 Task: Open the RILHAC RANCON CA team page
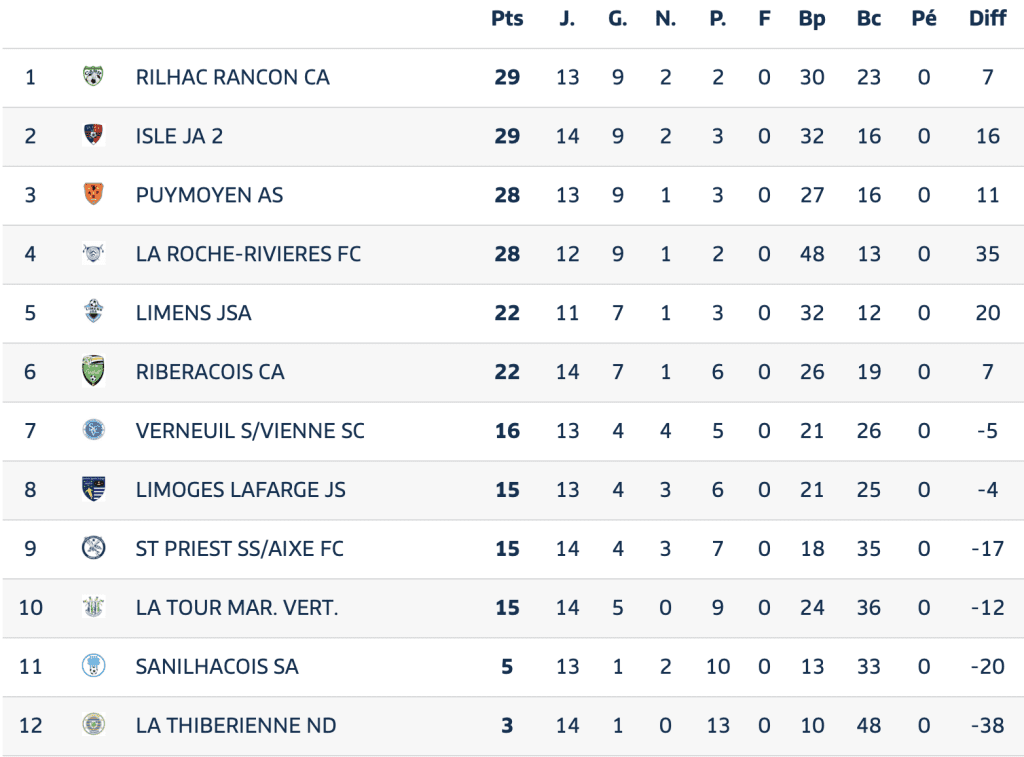(x=232, y=77)
